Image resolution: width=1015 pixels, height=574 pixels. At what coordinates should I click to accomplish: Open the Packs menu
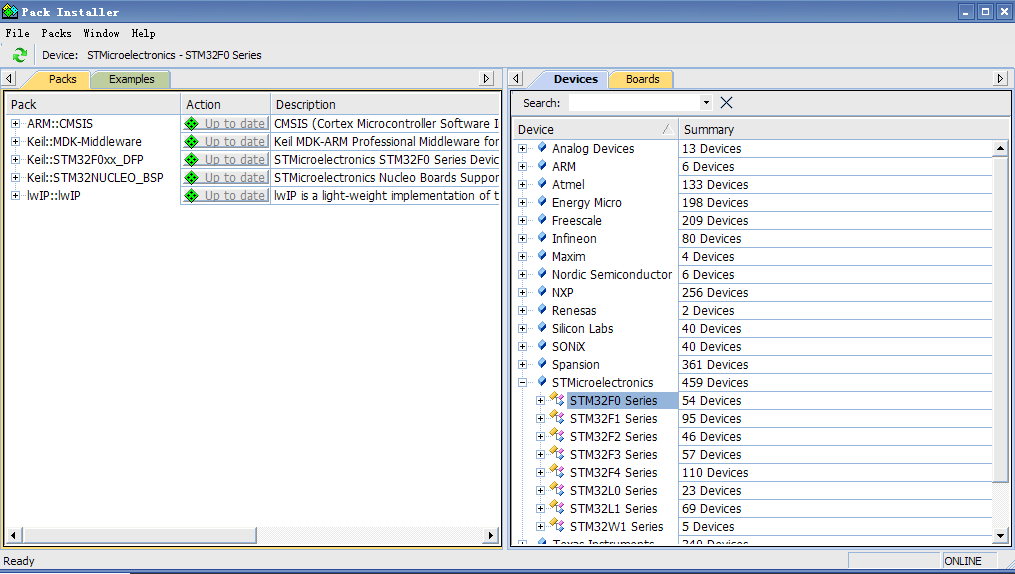coord(56,33)
